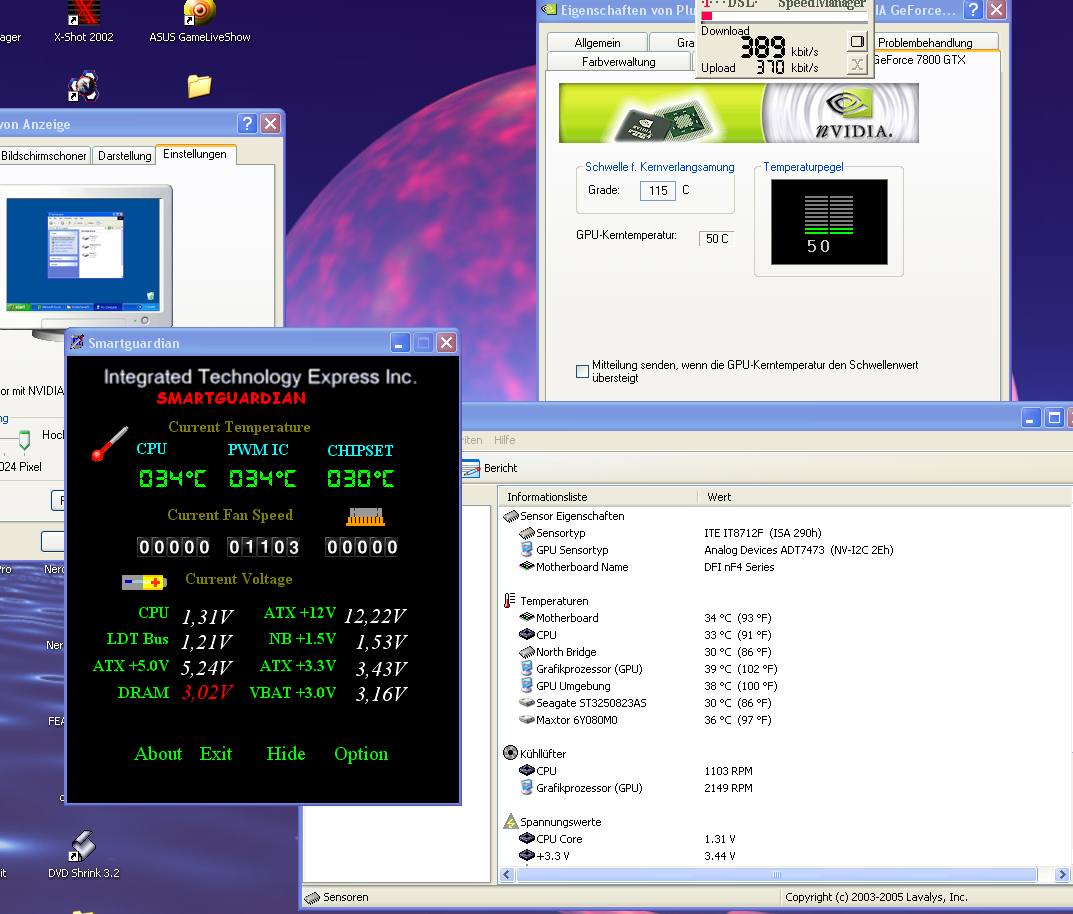The height and width of the screenshot is (914, 1073).
Task: Open X-Shot 2002 desktop shortcut
Action: pyautogui.click(x=84, y=22)
